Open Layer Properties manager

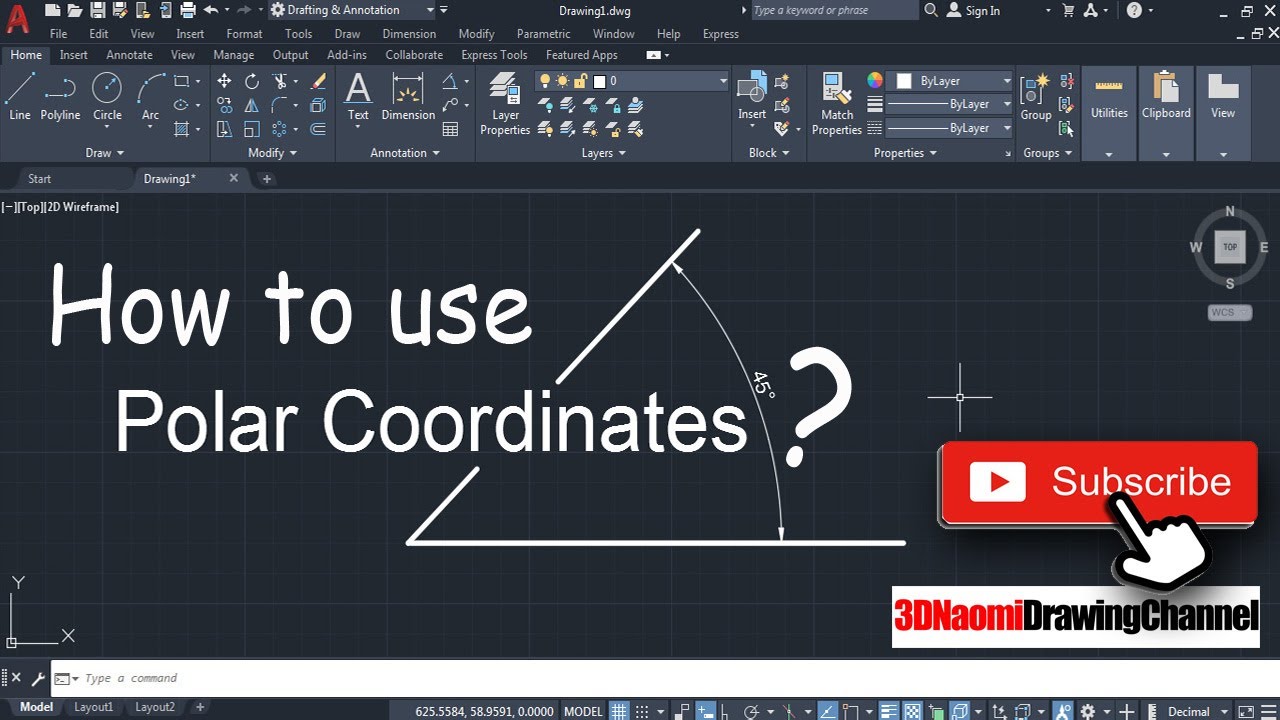(x=505, y=105)
